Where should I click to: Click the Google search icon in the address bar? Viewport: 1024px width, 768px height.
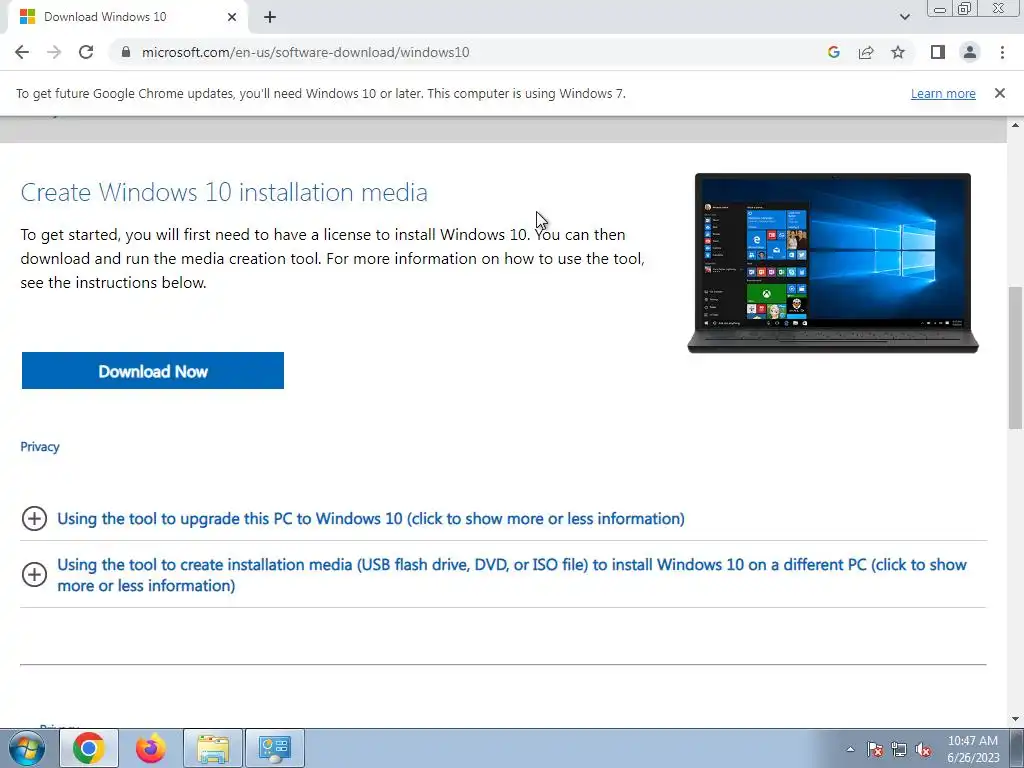[833, 52]
